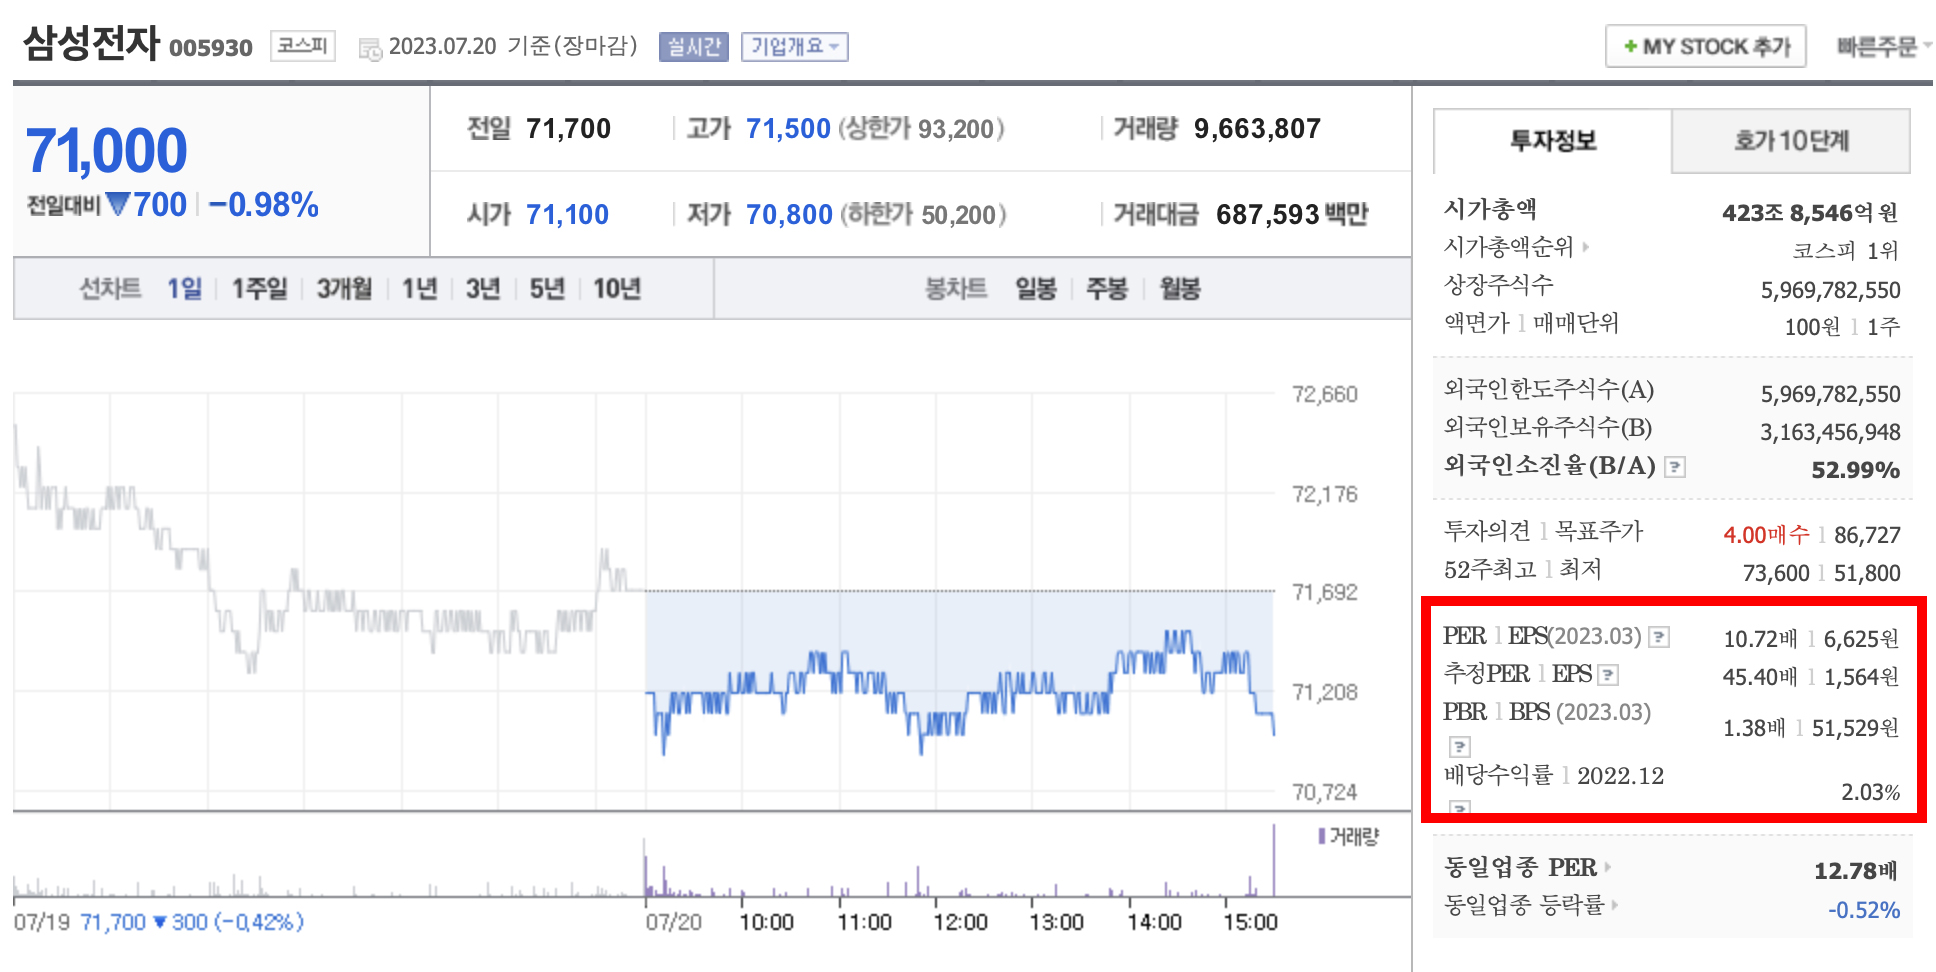The image size is (1936, 972).
Task: Click the 거래대금 value 687,593
Action: click(x=1268, y=215)
